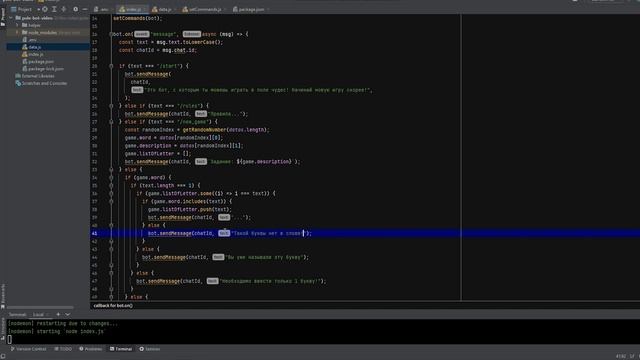The height and width of the screenshot is (360, 640).
Task: Collapse the pole-bot-video root folder
Action: [11, 18]
